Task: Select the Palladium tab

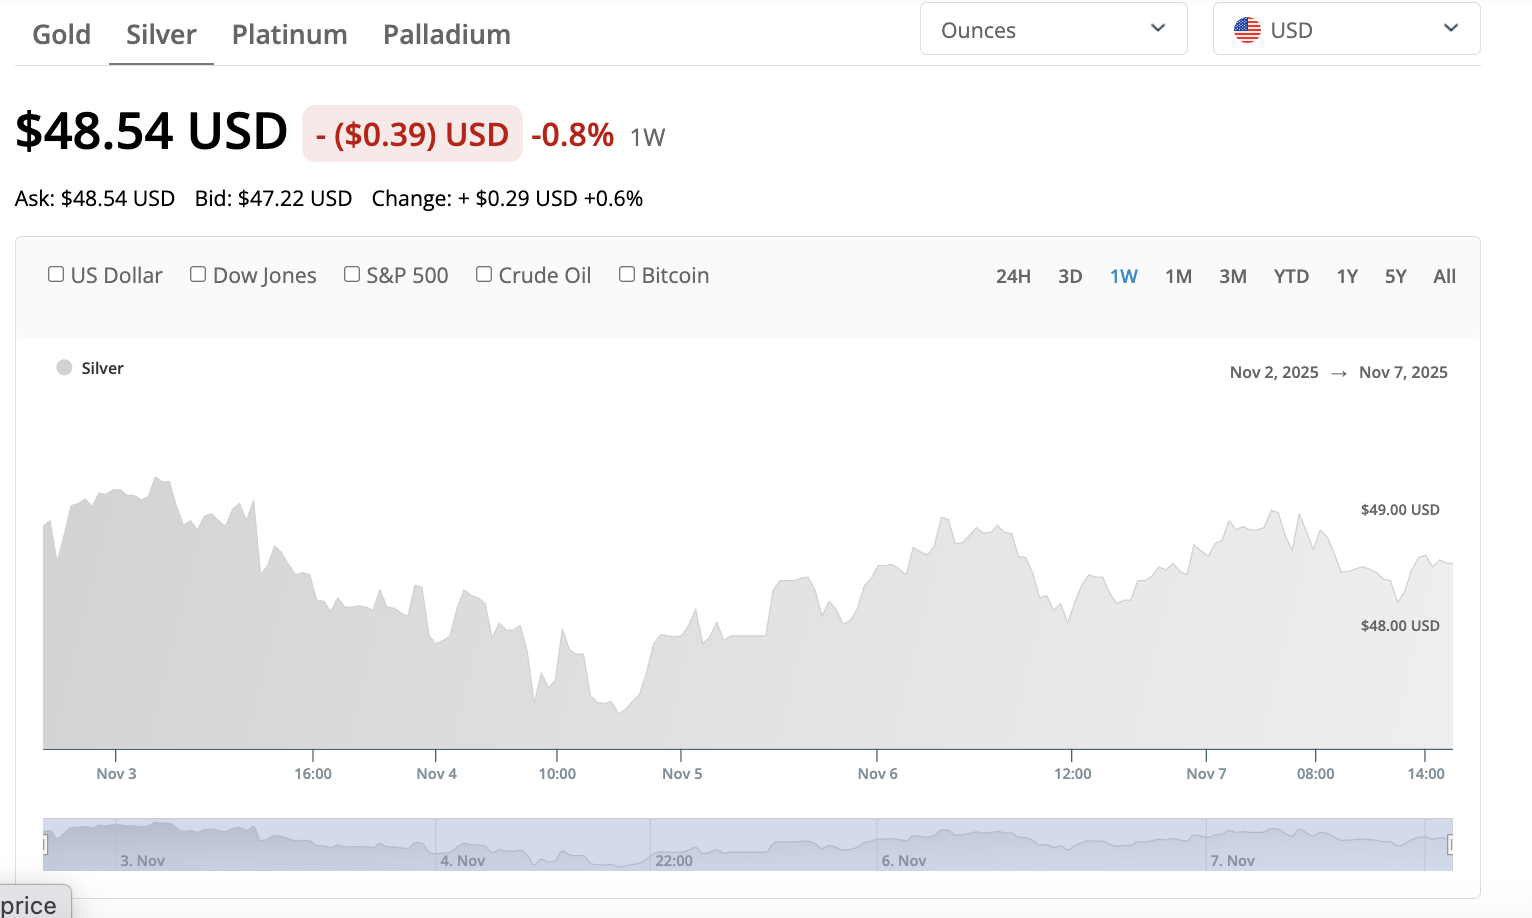Action: click(x=447, y=35)
